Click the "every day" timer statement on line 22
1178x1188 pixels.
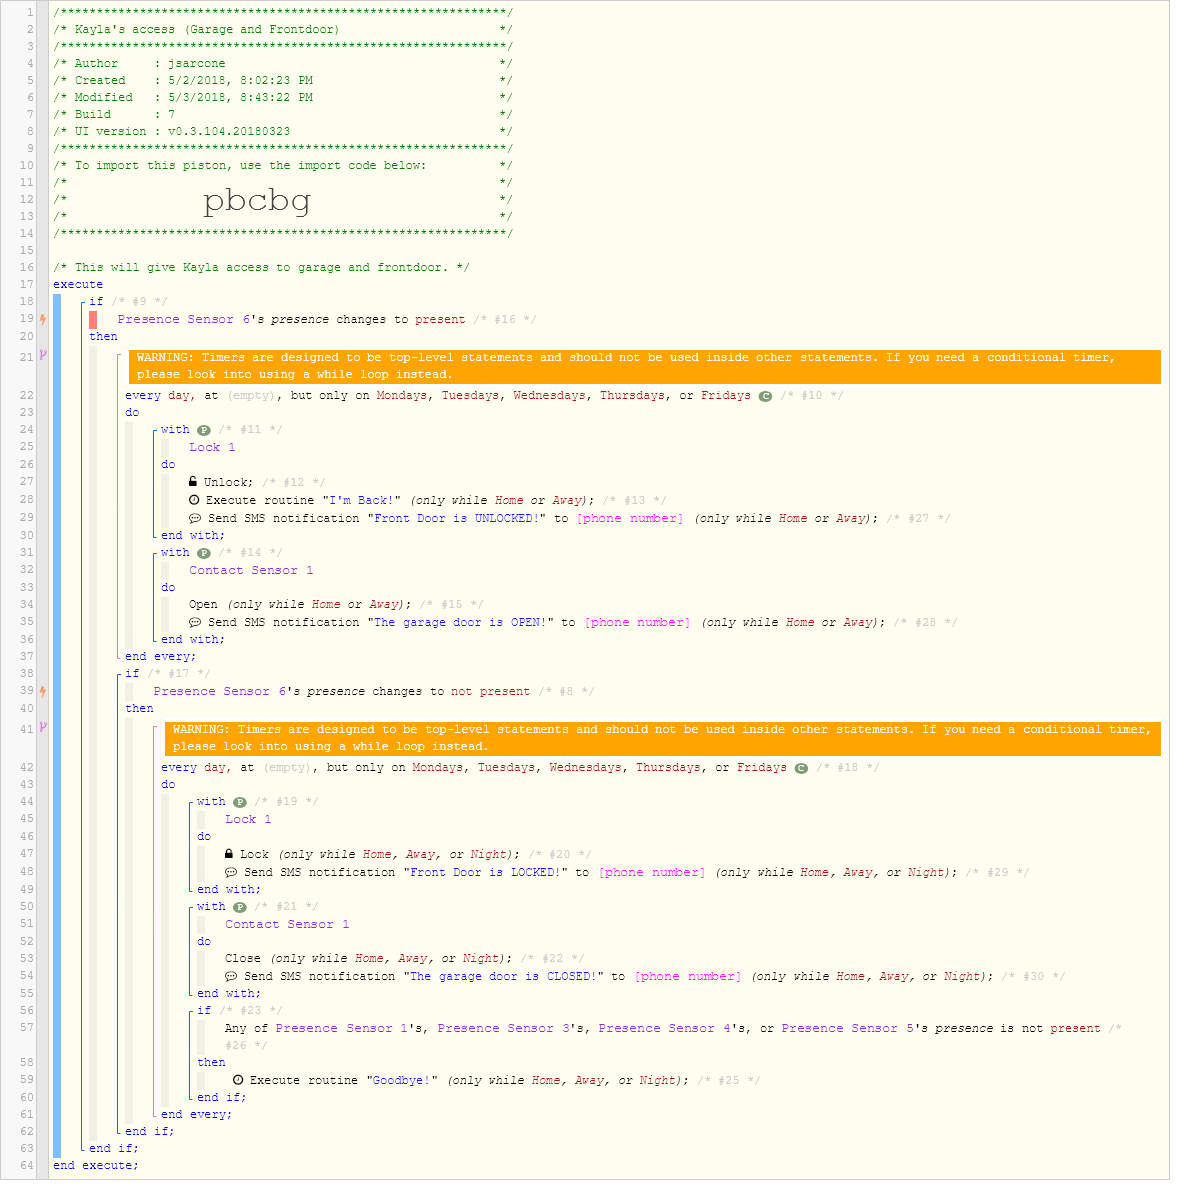[160, 395]
